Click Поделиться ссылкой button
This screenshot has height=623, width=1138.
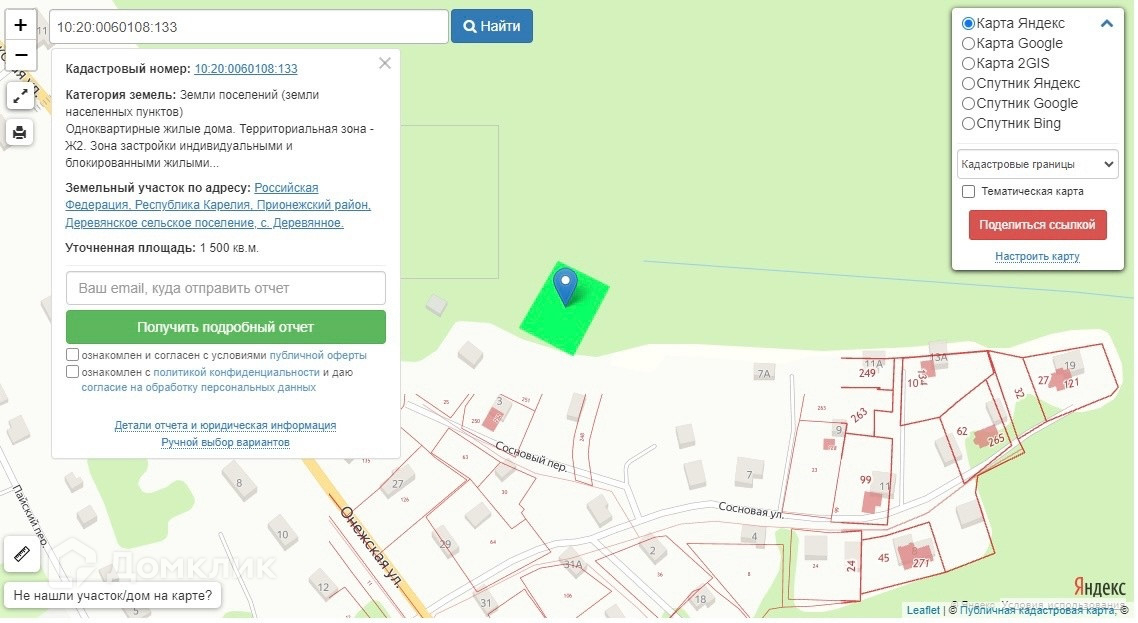pos(1037,225)
